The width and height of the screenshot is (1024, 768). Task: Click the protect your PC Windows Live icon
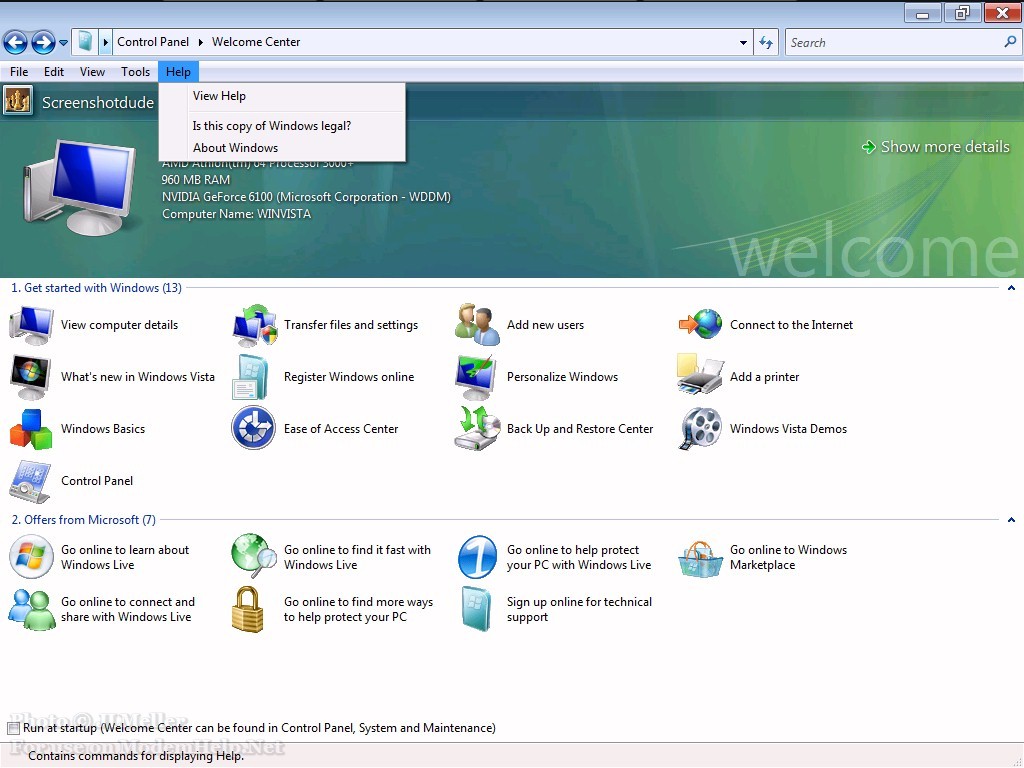pyautogui.click(x=477, y=557)
